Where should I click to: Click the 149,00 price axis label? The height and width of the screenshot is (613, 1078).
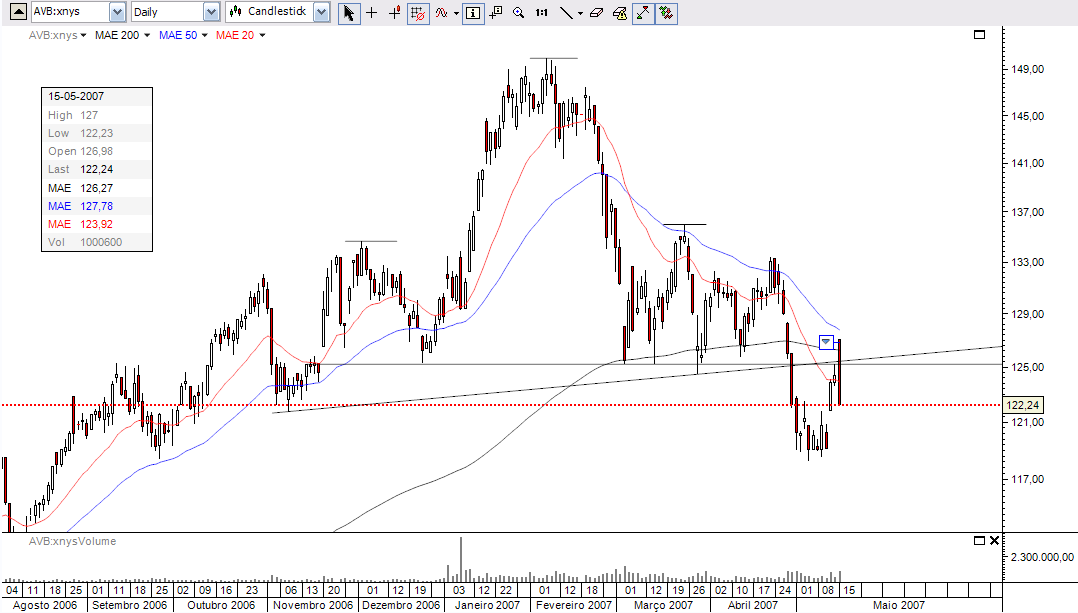[1027, 69]
